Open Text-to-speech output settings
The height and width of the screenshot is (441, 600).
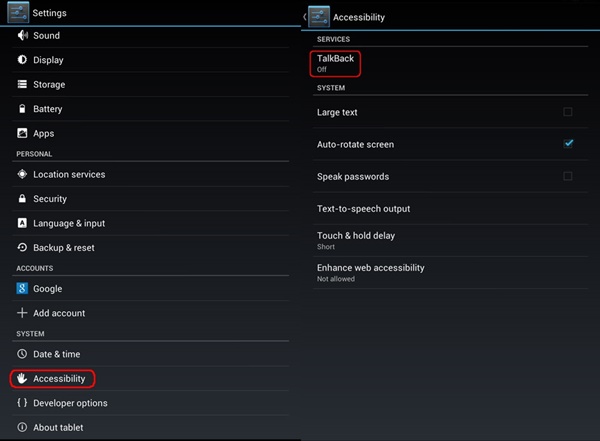[450, 208]
